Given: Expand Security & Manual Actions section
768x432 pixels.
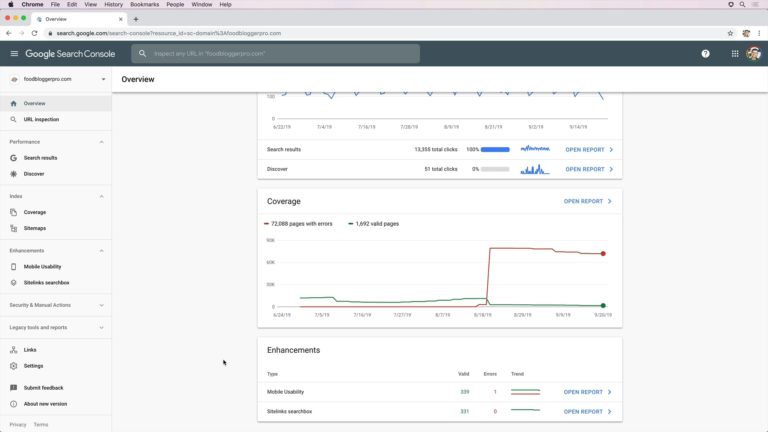Looking at the screenshot, I should pyautogui.click(x=101, y=305).
